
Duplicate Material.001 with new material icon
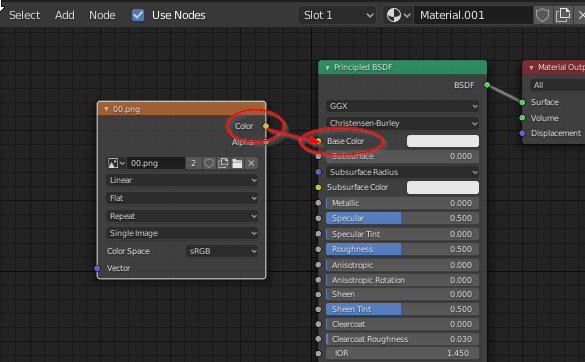point(563,15)
